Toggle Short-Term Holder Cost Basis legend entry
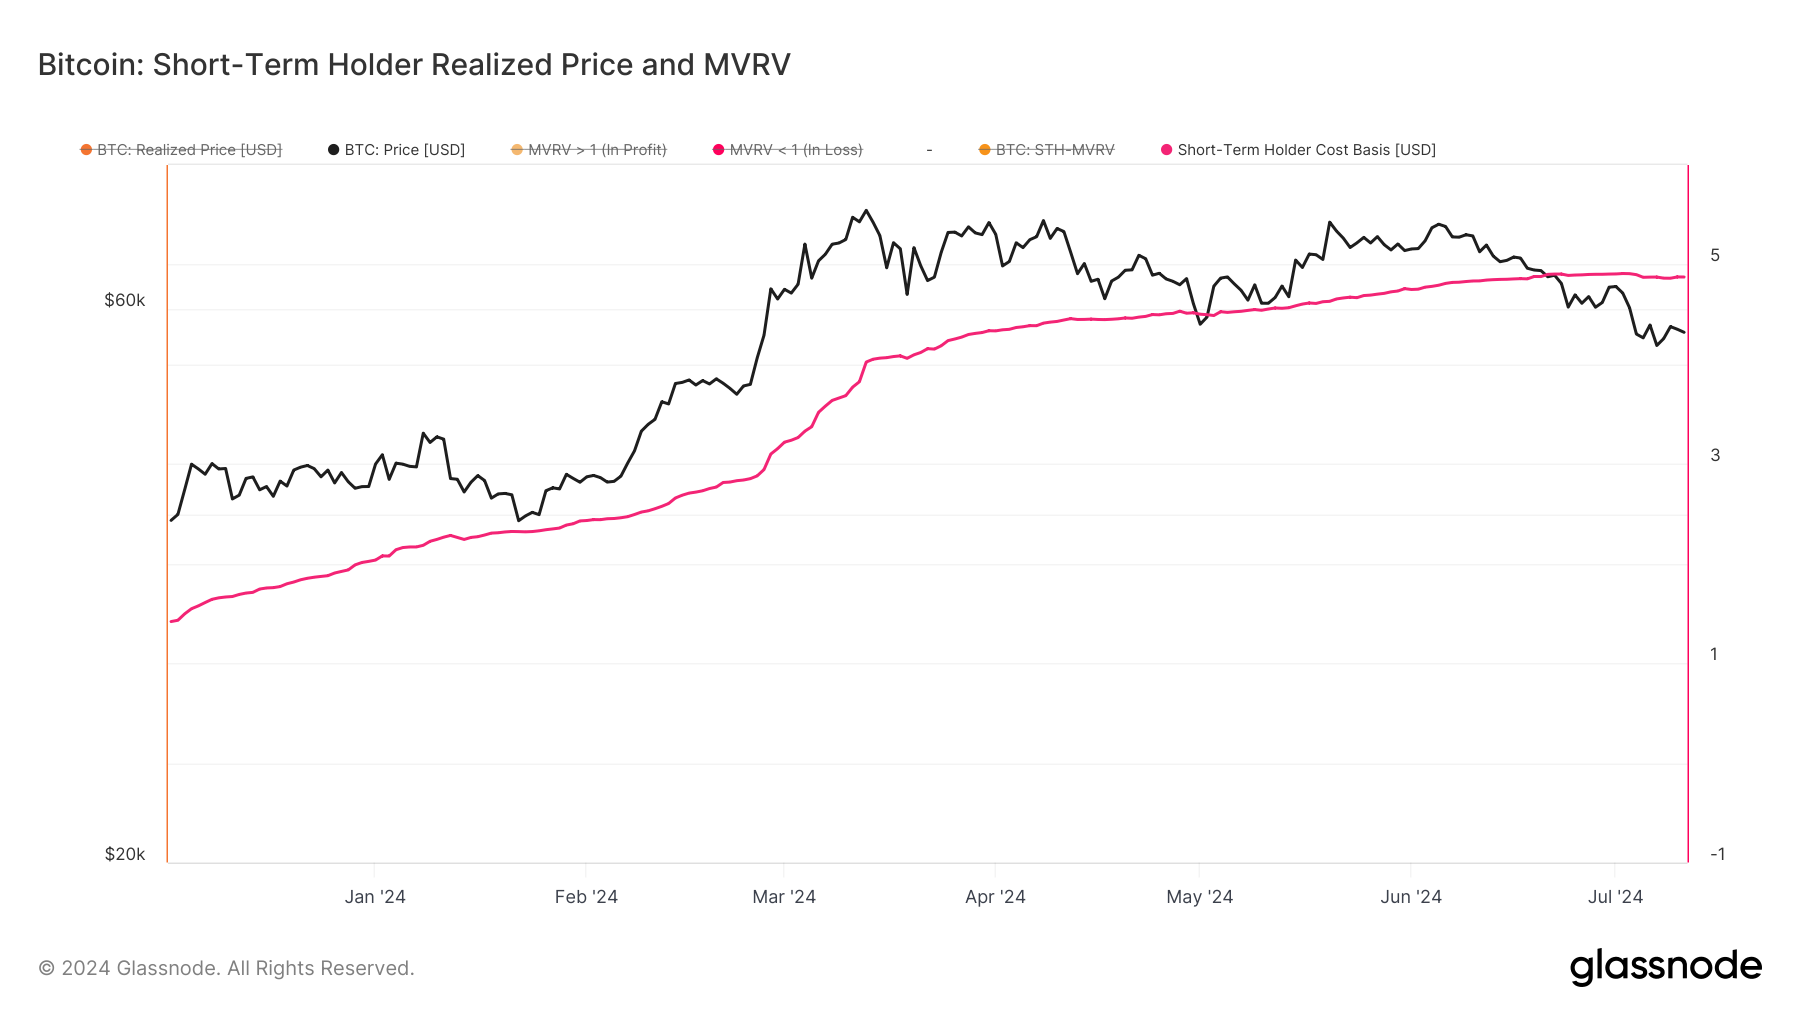 [1298, 150]
